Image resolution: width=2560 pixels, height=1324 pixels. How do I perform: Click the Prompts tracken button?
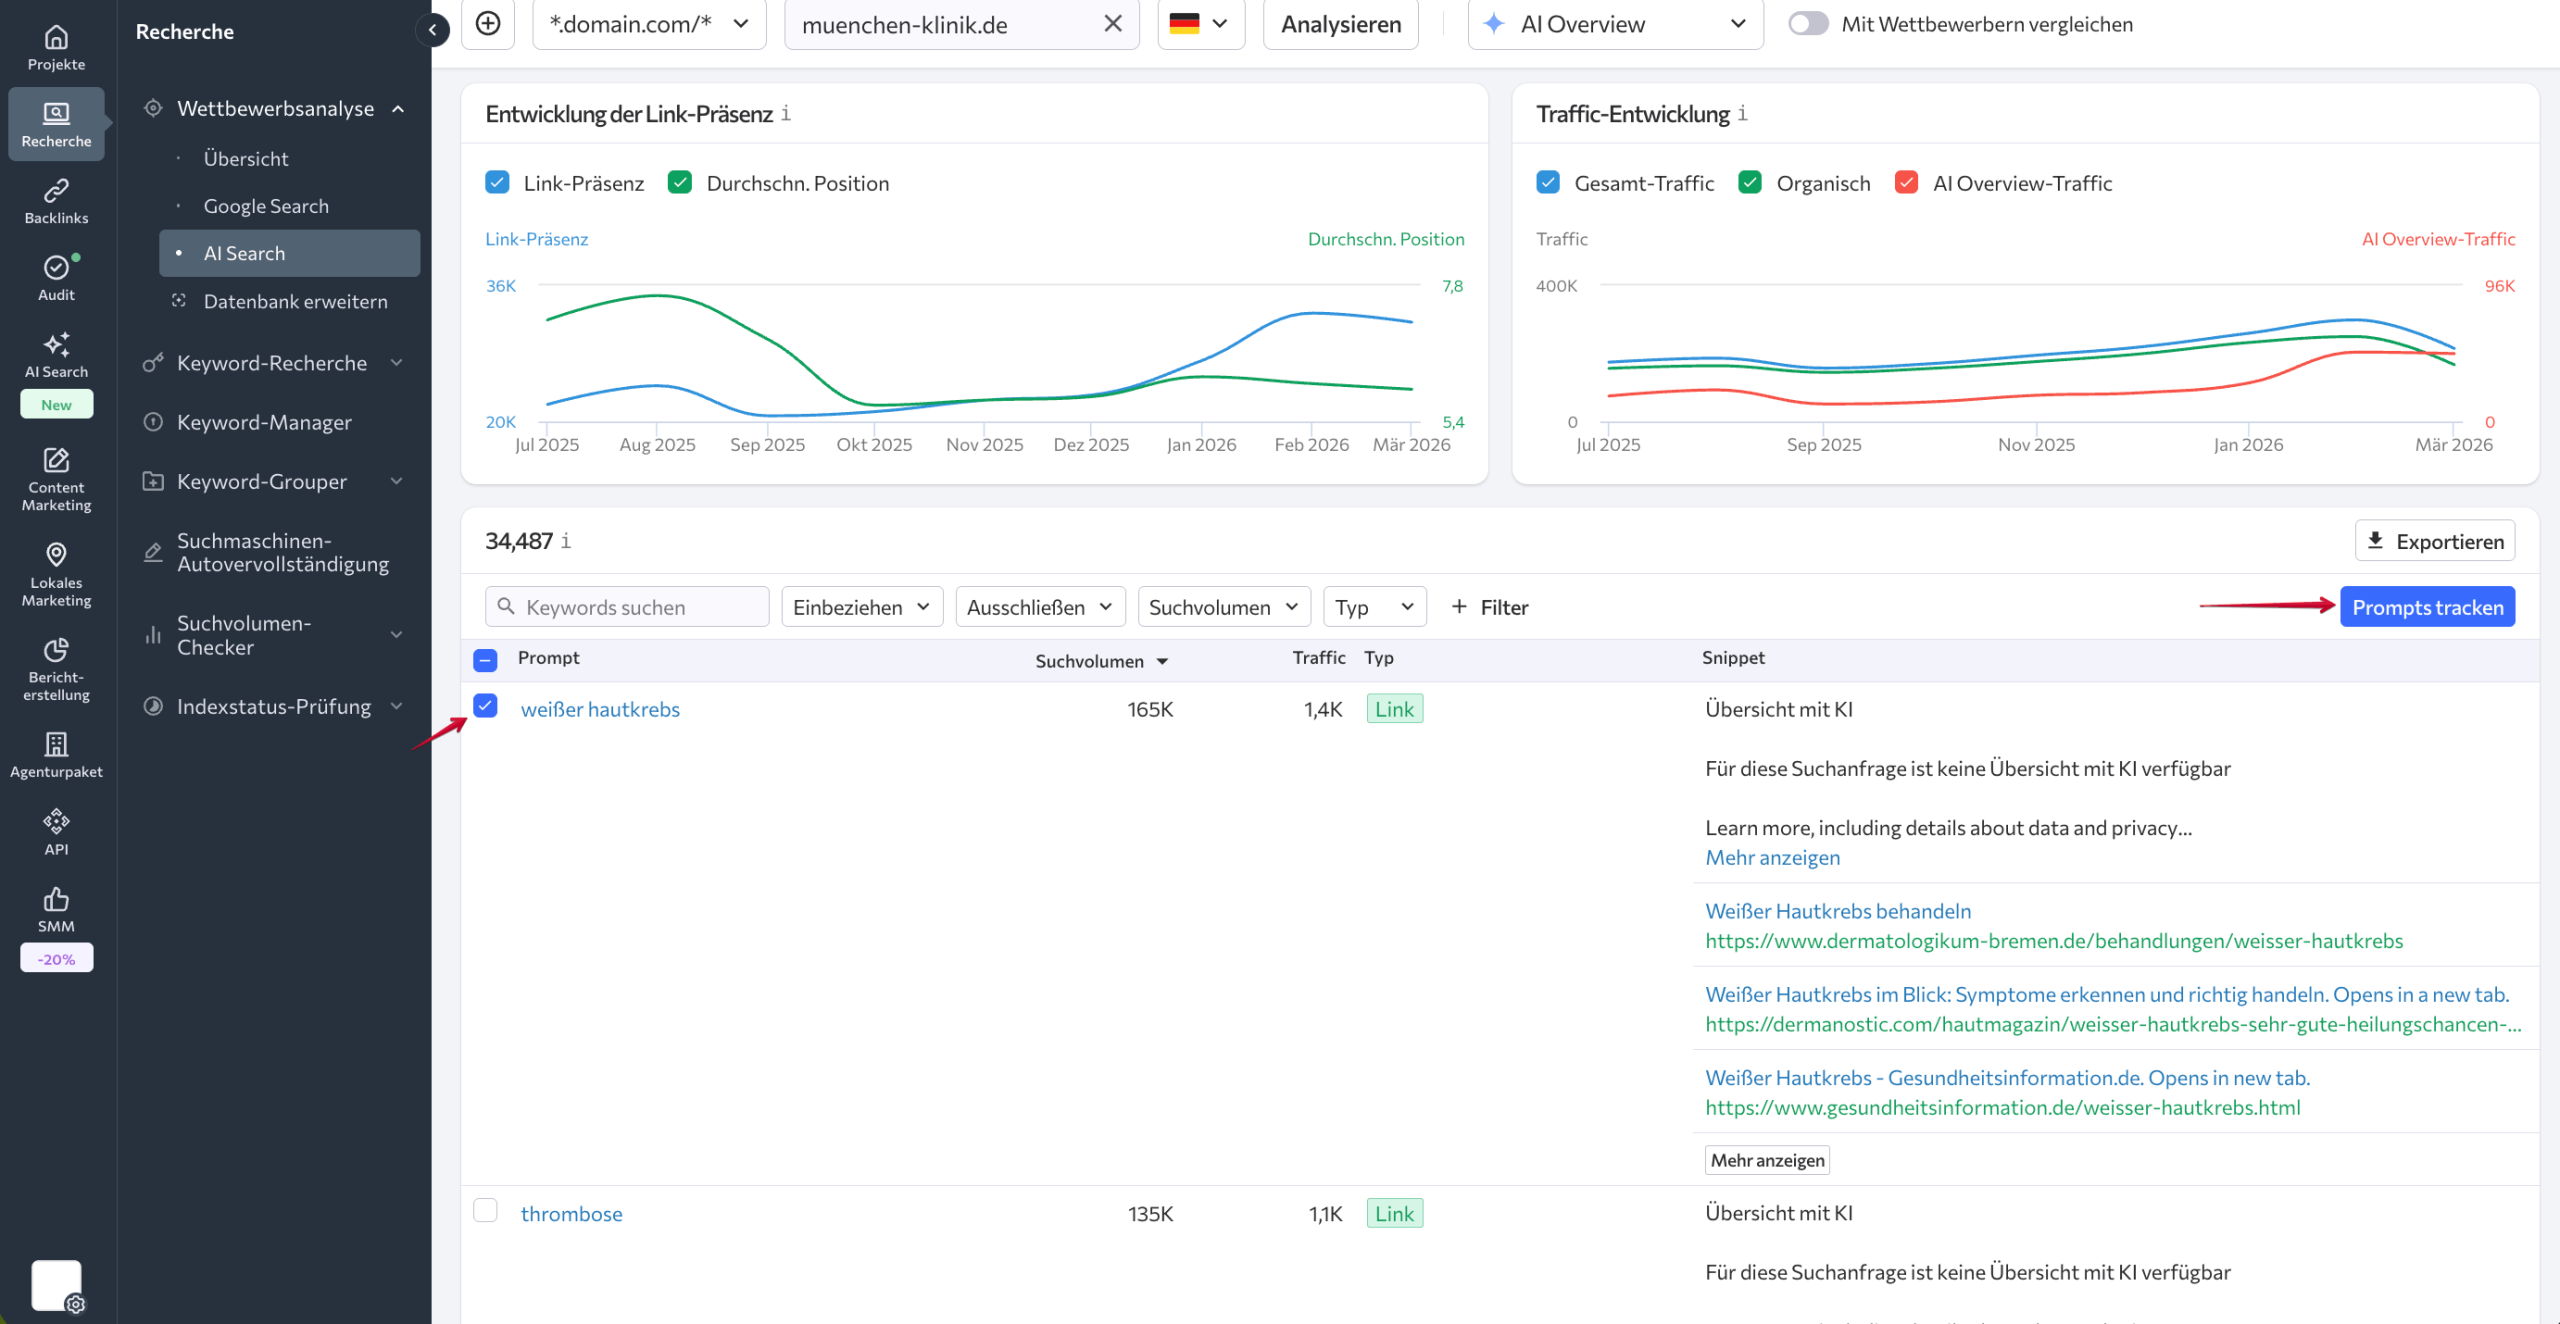2426,607
